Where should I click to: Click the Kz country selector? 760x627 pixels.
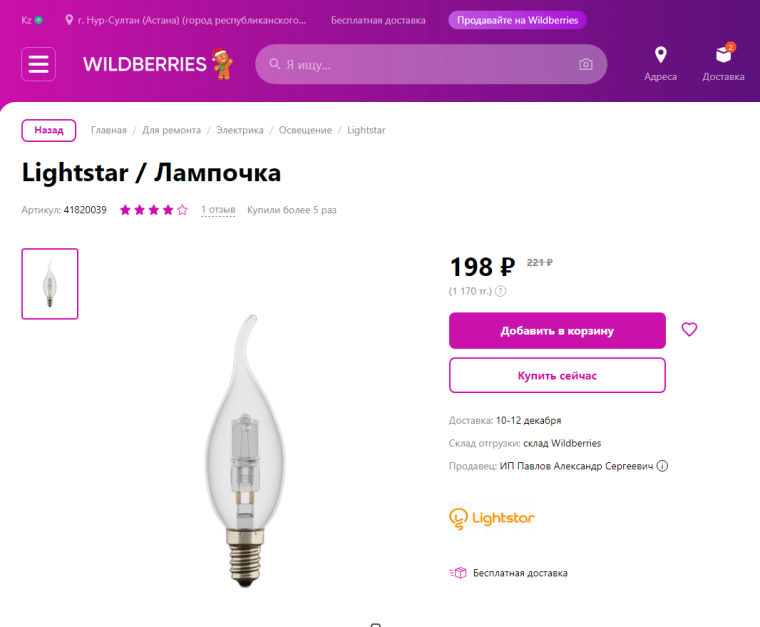(x=32, y=20)
